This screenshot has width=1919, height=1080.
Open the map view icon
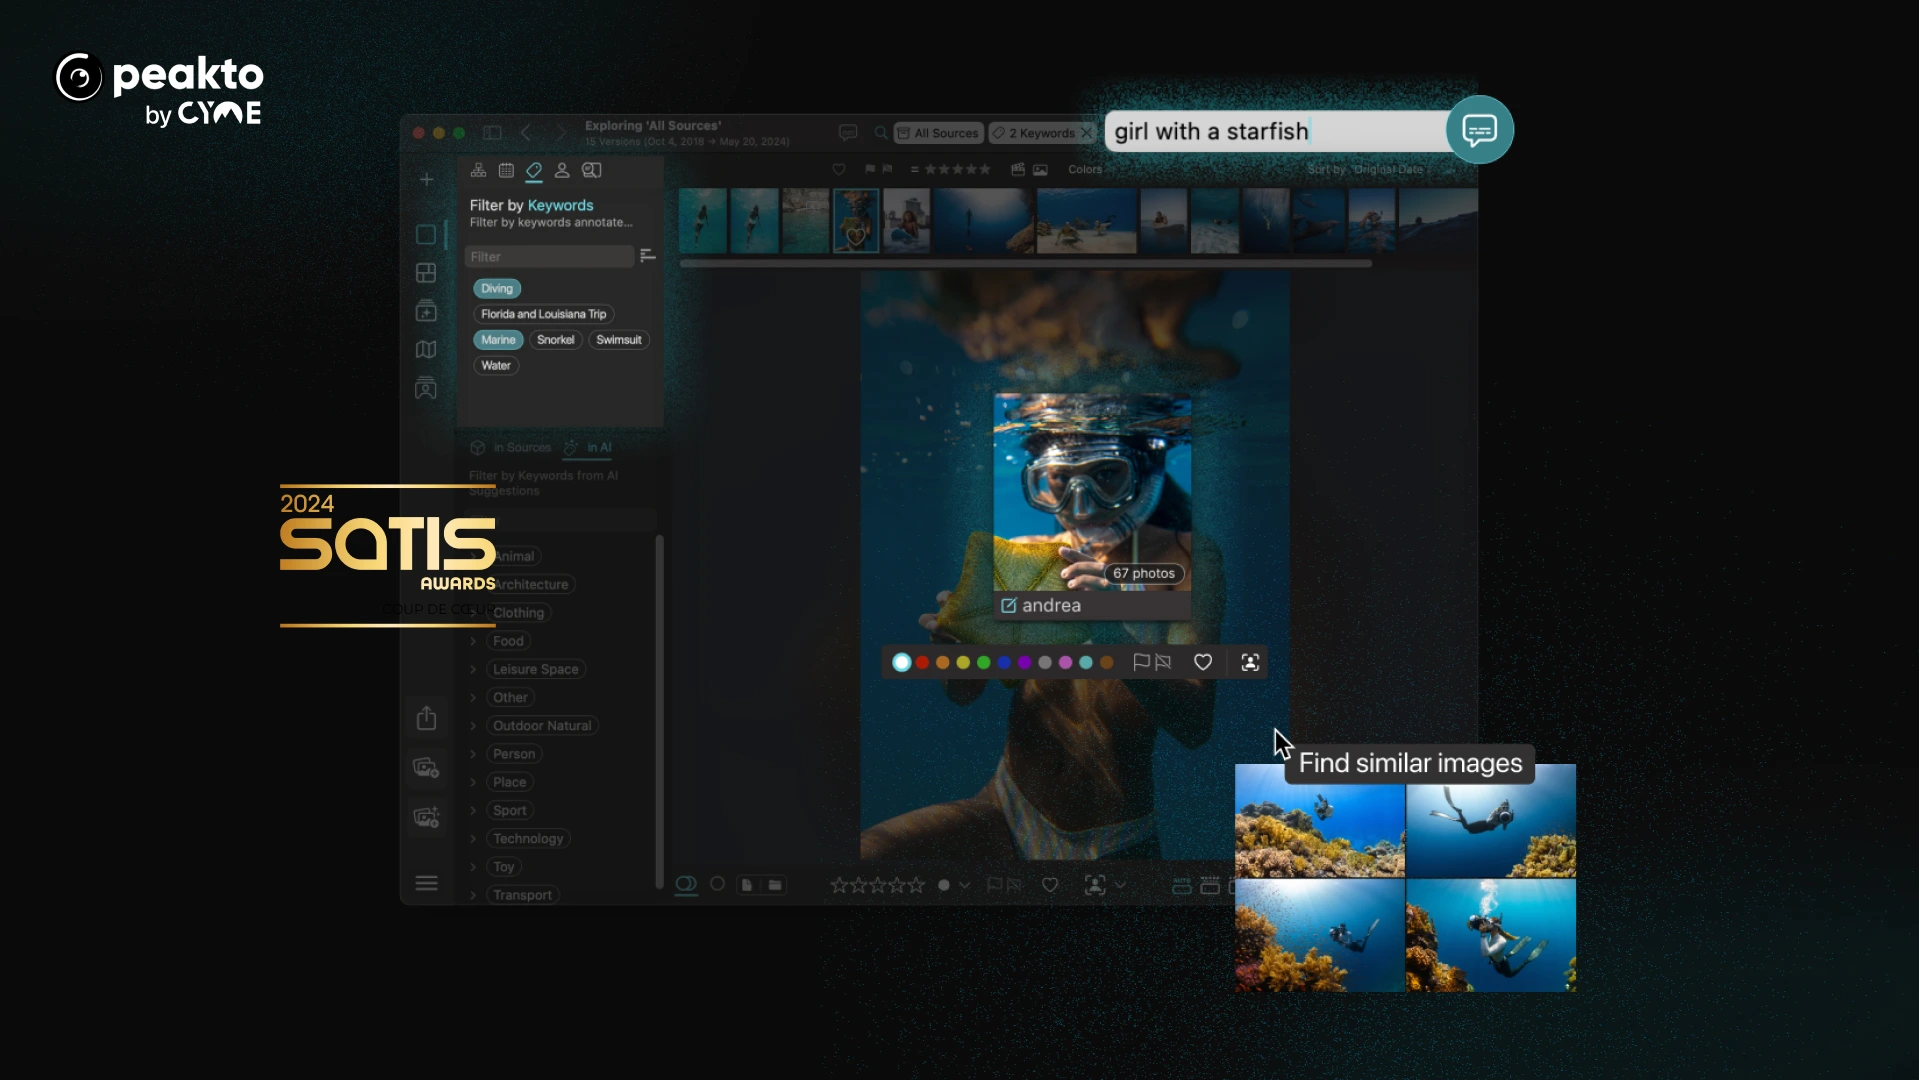[x=426, y=349]
